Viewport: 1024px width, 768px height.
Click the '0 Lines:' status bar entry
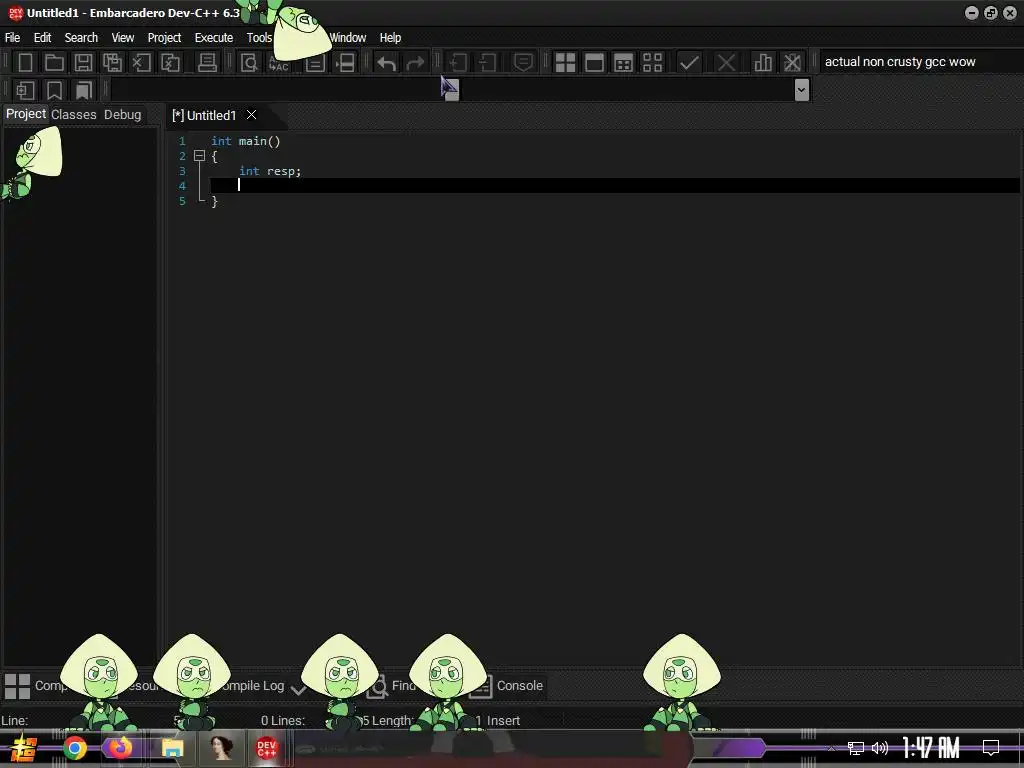coord(283,720)
